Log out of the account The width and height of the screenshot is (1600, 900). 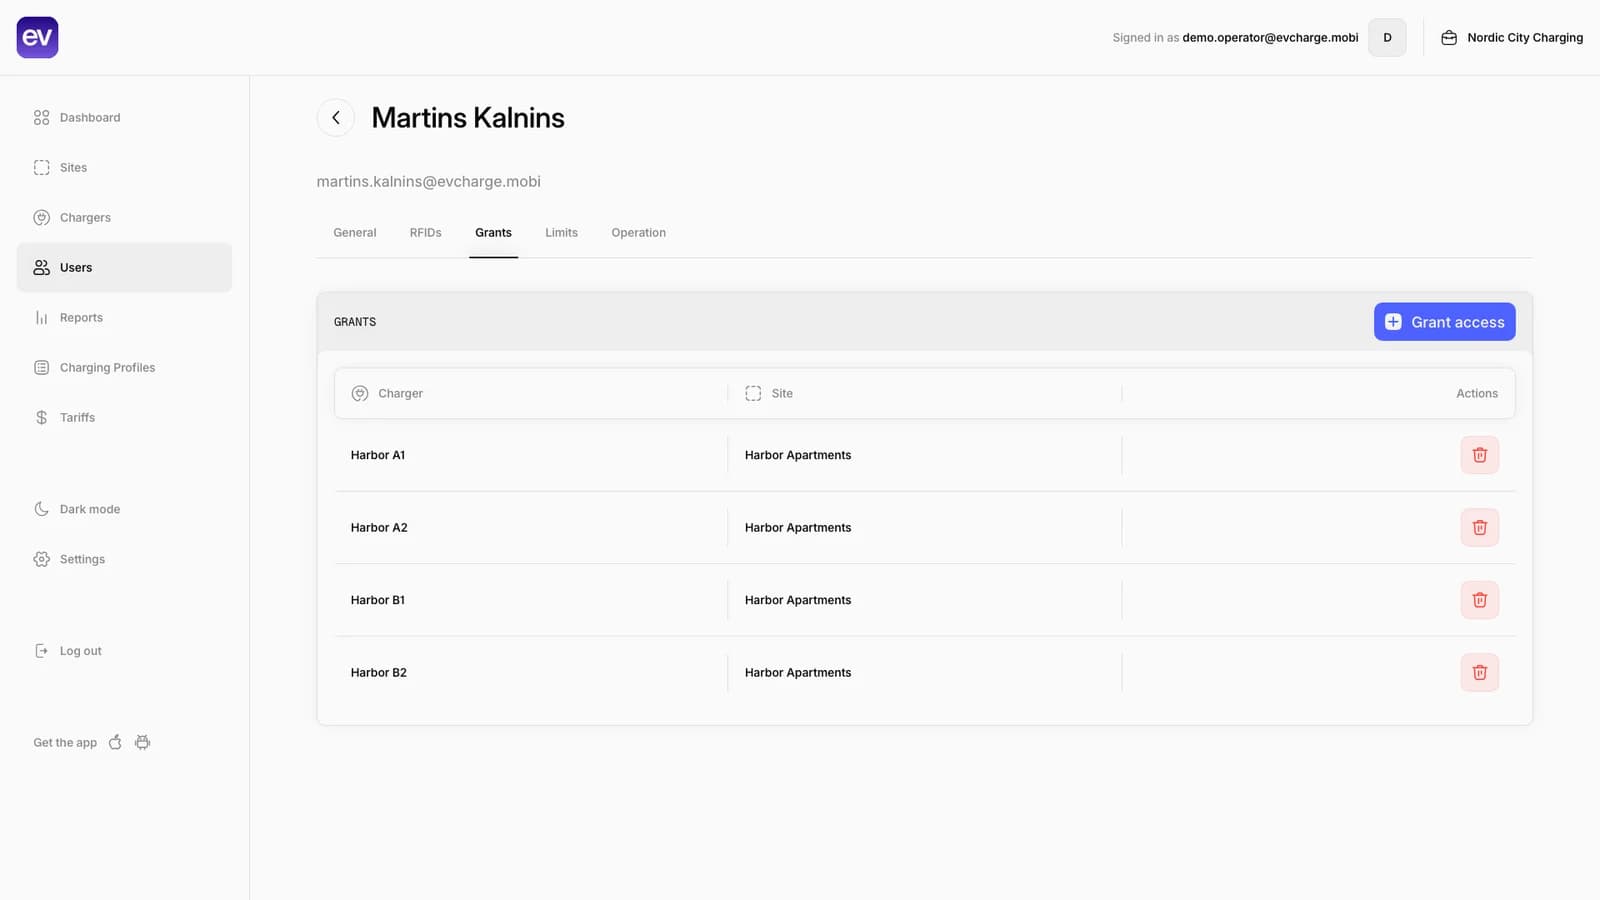[x=124, y=651]
